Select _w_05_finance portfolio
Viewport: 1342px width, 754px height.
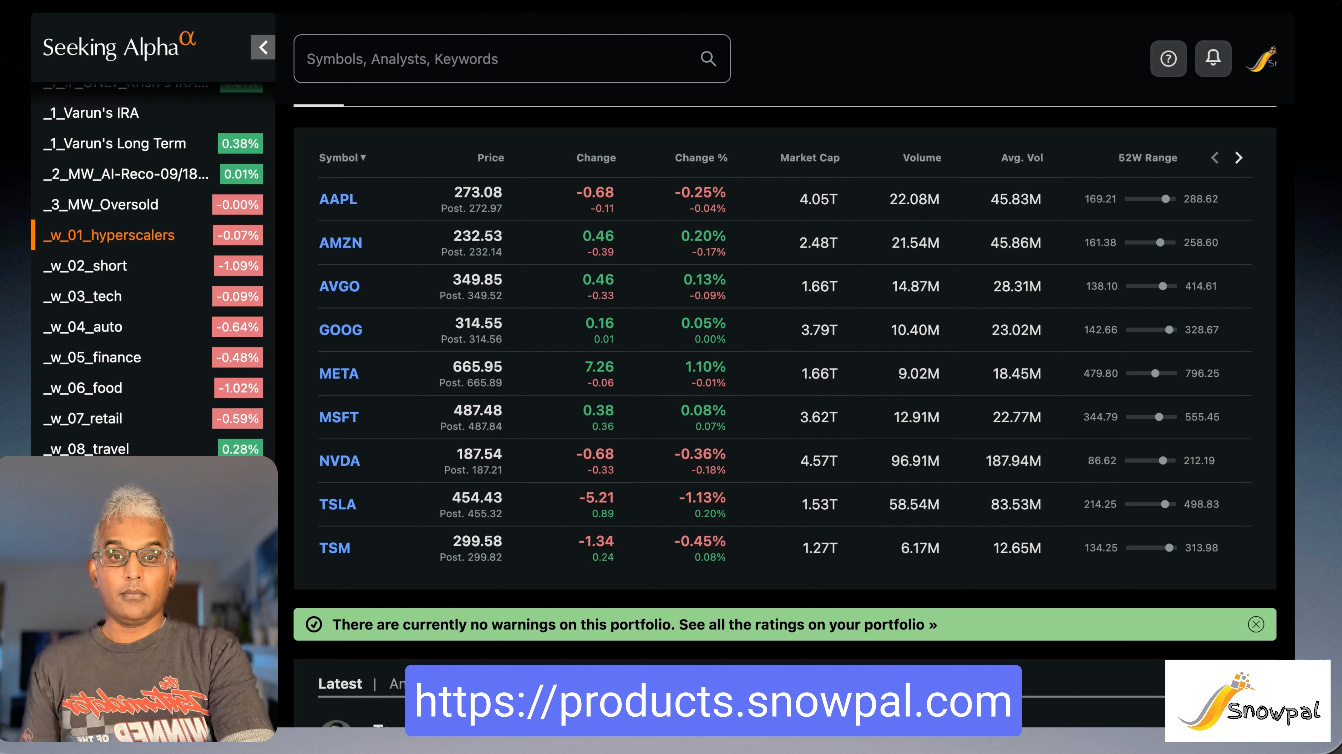(91, 357)
